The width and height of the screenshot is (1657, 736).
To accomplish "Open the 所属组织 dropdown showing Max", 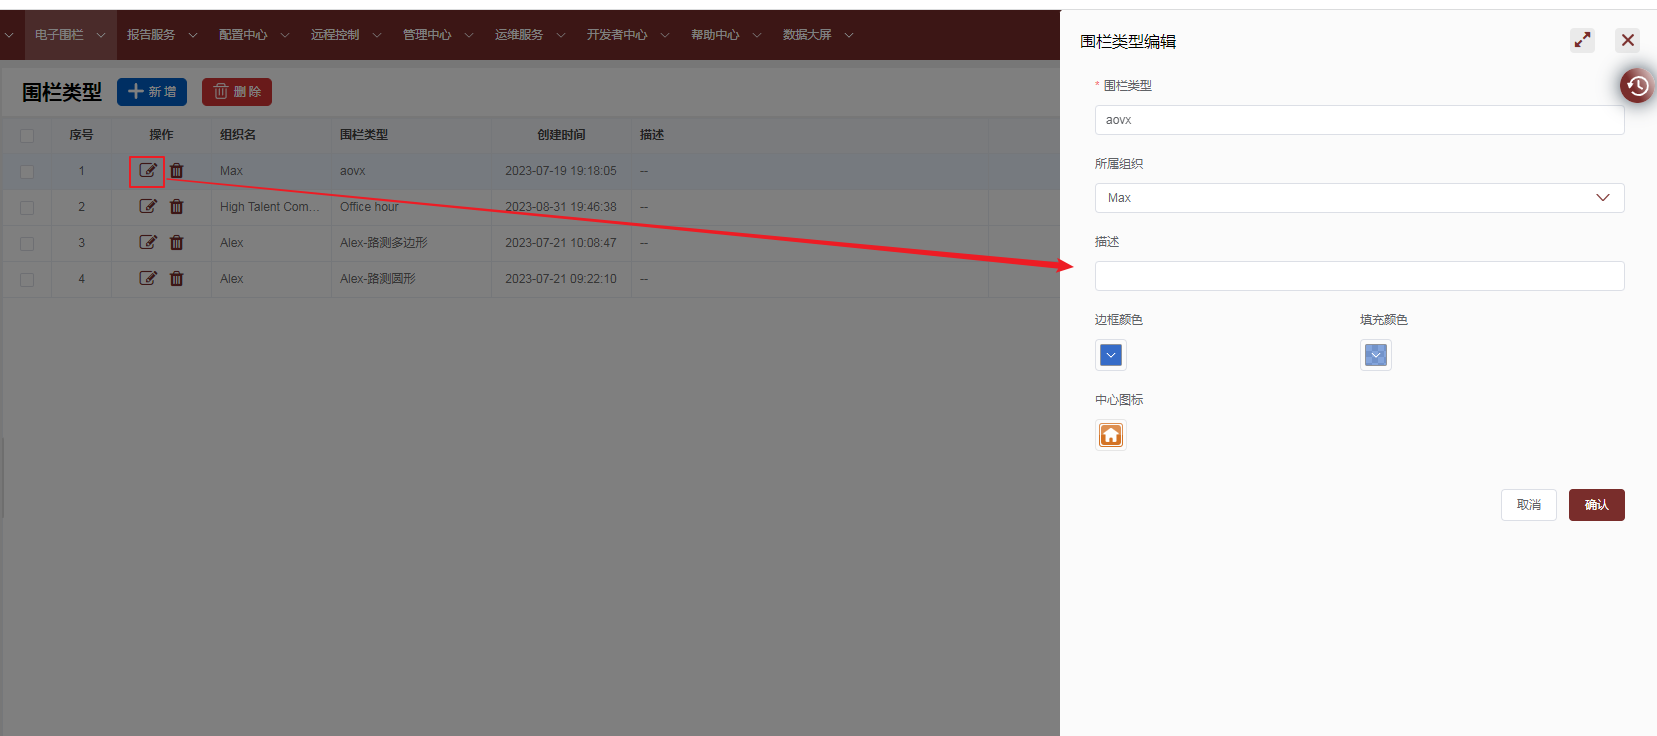I will (1359, 198).
